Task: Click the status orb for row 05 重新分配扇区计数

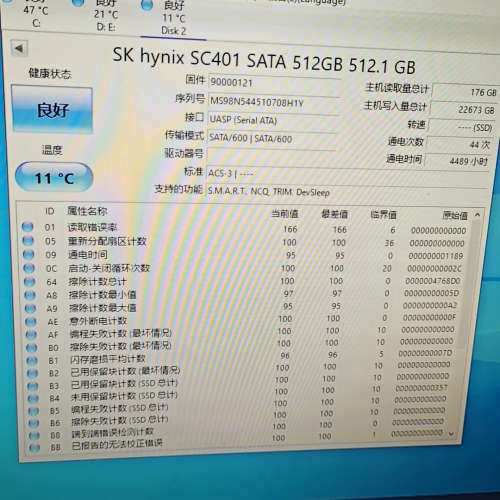Action: 28,240
